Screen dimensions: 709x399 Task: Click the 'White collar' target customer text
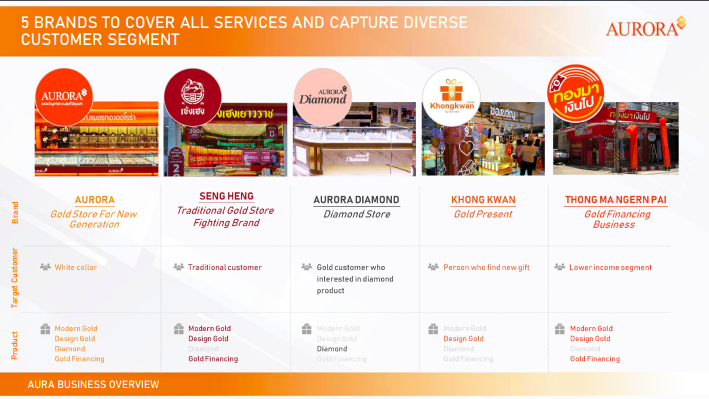[76, 267]
